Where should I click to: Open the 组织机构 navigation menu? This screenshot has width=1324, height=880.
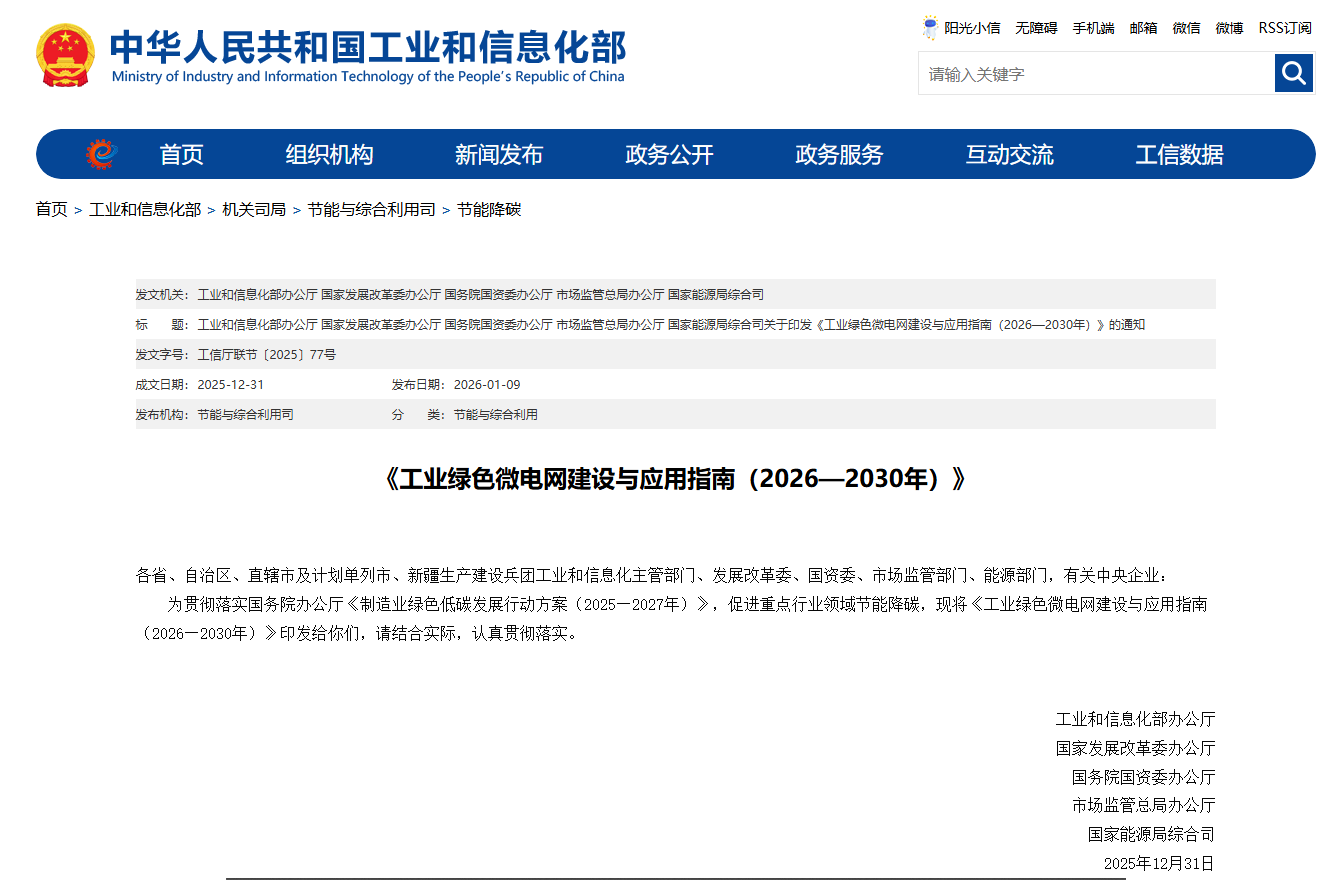click(330, 155)
